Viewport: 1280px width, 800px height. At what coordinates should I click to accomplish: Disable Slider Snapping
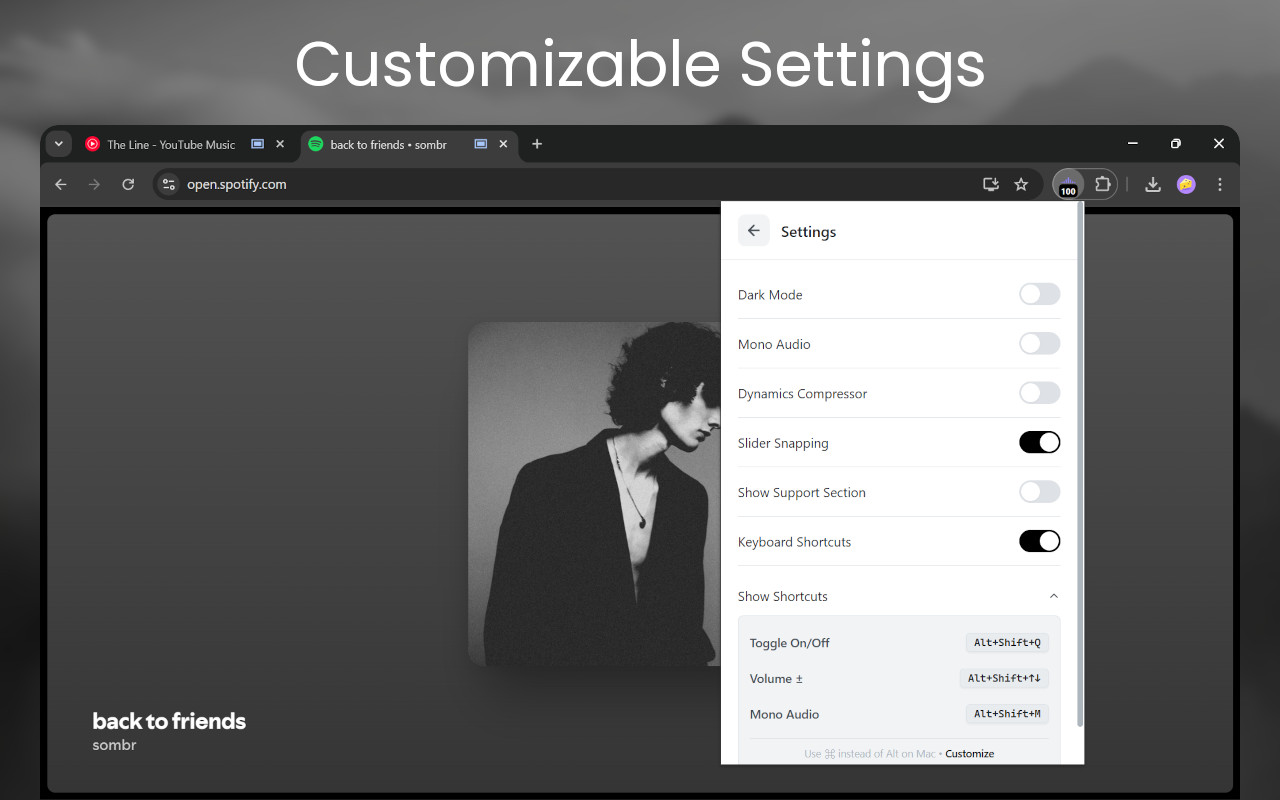coord(1039,442)
